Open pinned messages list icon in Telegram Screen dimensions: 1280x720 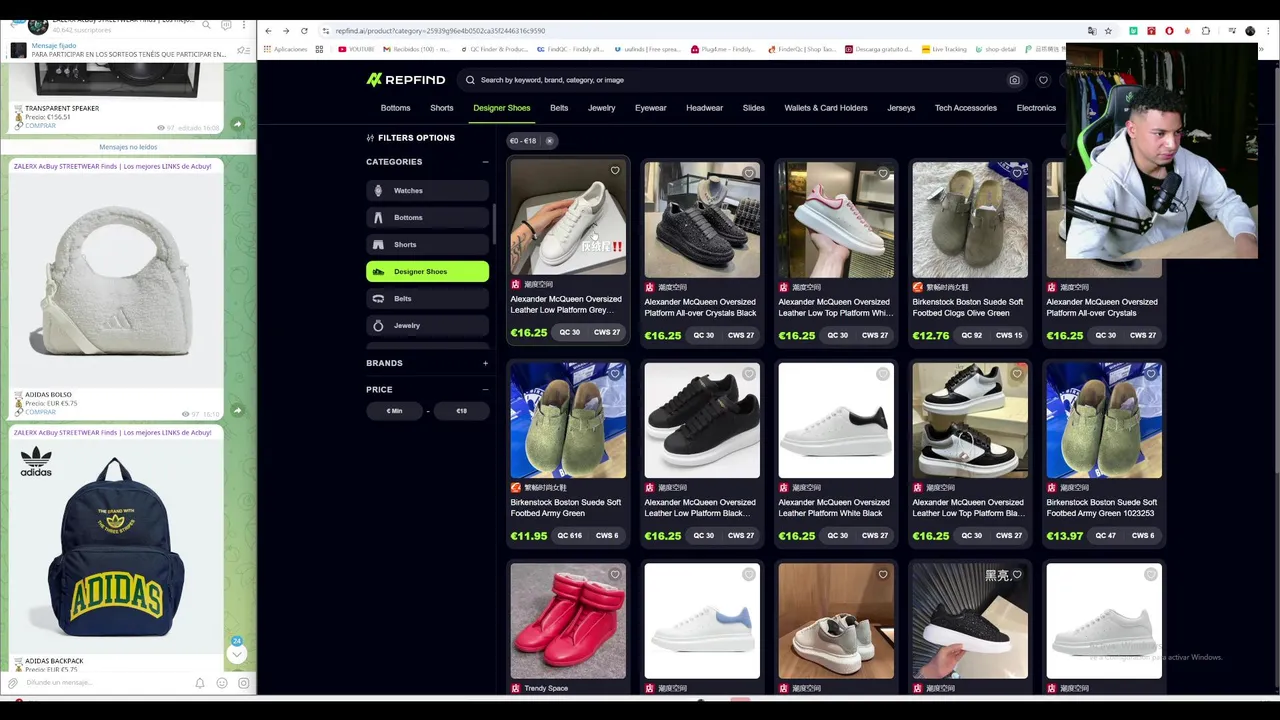pos(243,50)
